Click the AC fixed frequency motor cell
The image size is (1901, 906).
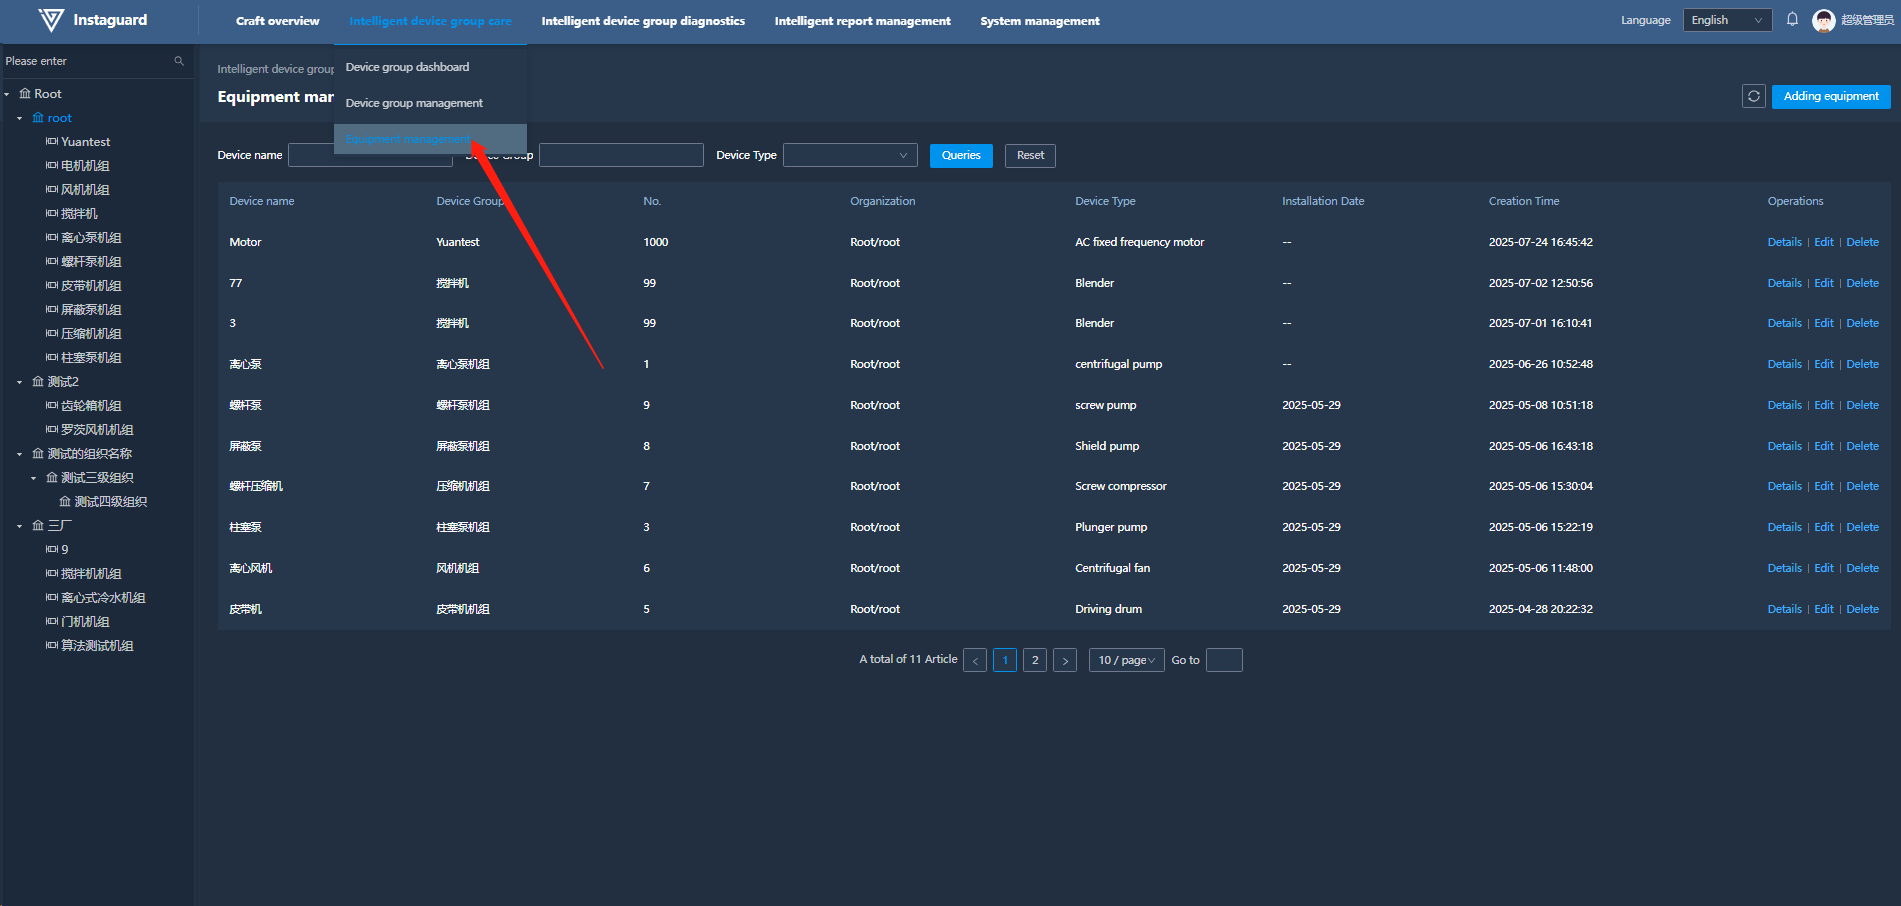coord(1140,242)
